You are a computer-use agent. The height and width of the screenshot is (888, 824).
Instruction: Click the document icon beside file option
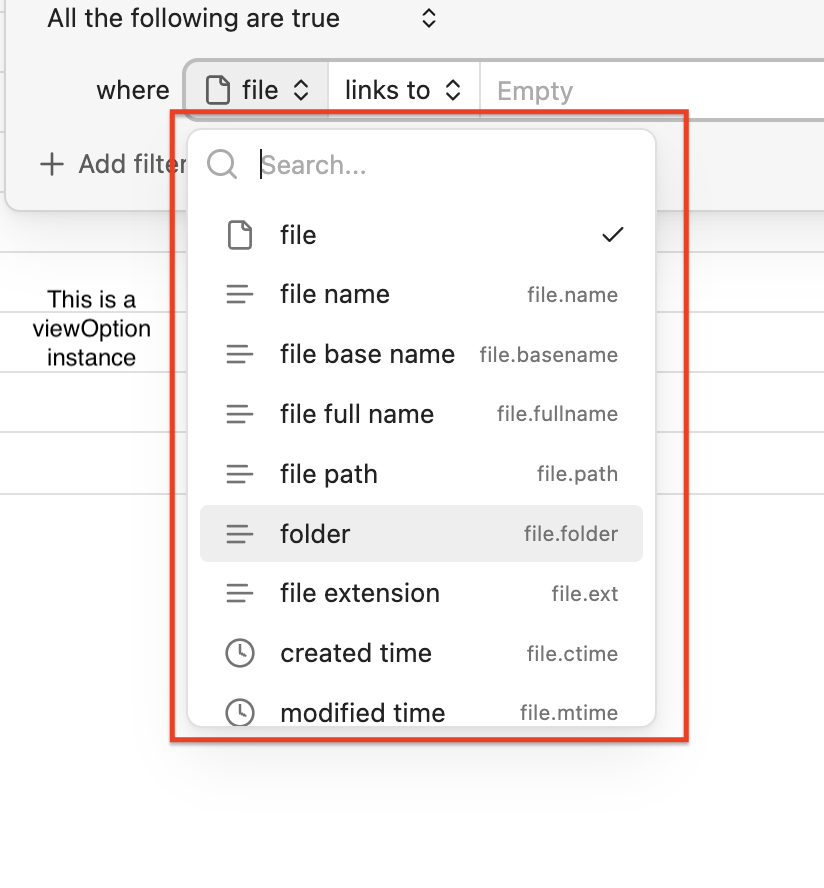click(x=240, y=235)
